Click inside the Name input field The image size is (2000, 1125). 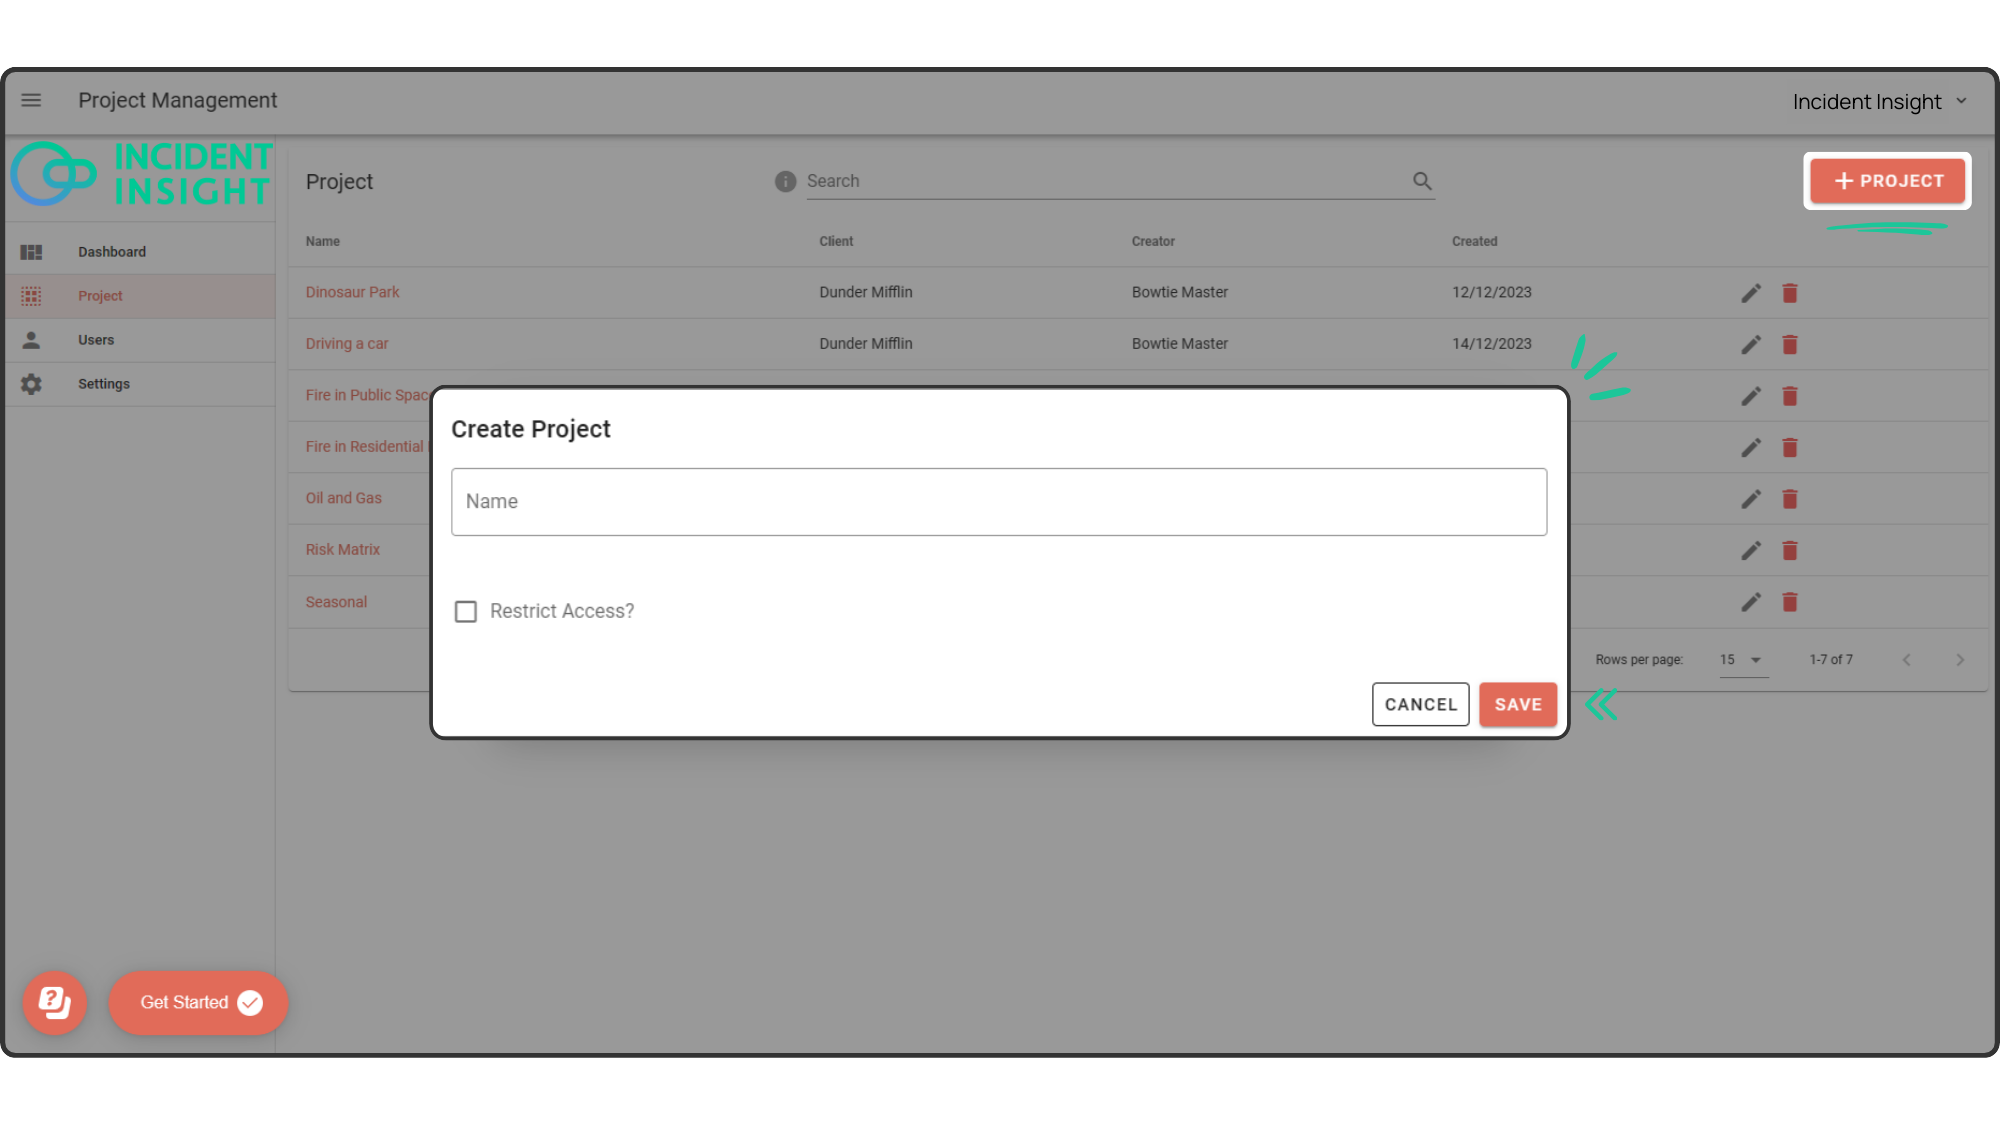tap(998, 501)
